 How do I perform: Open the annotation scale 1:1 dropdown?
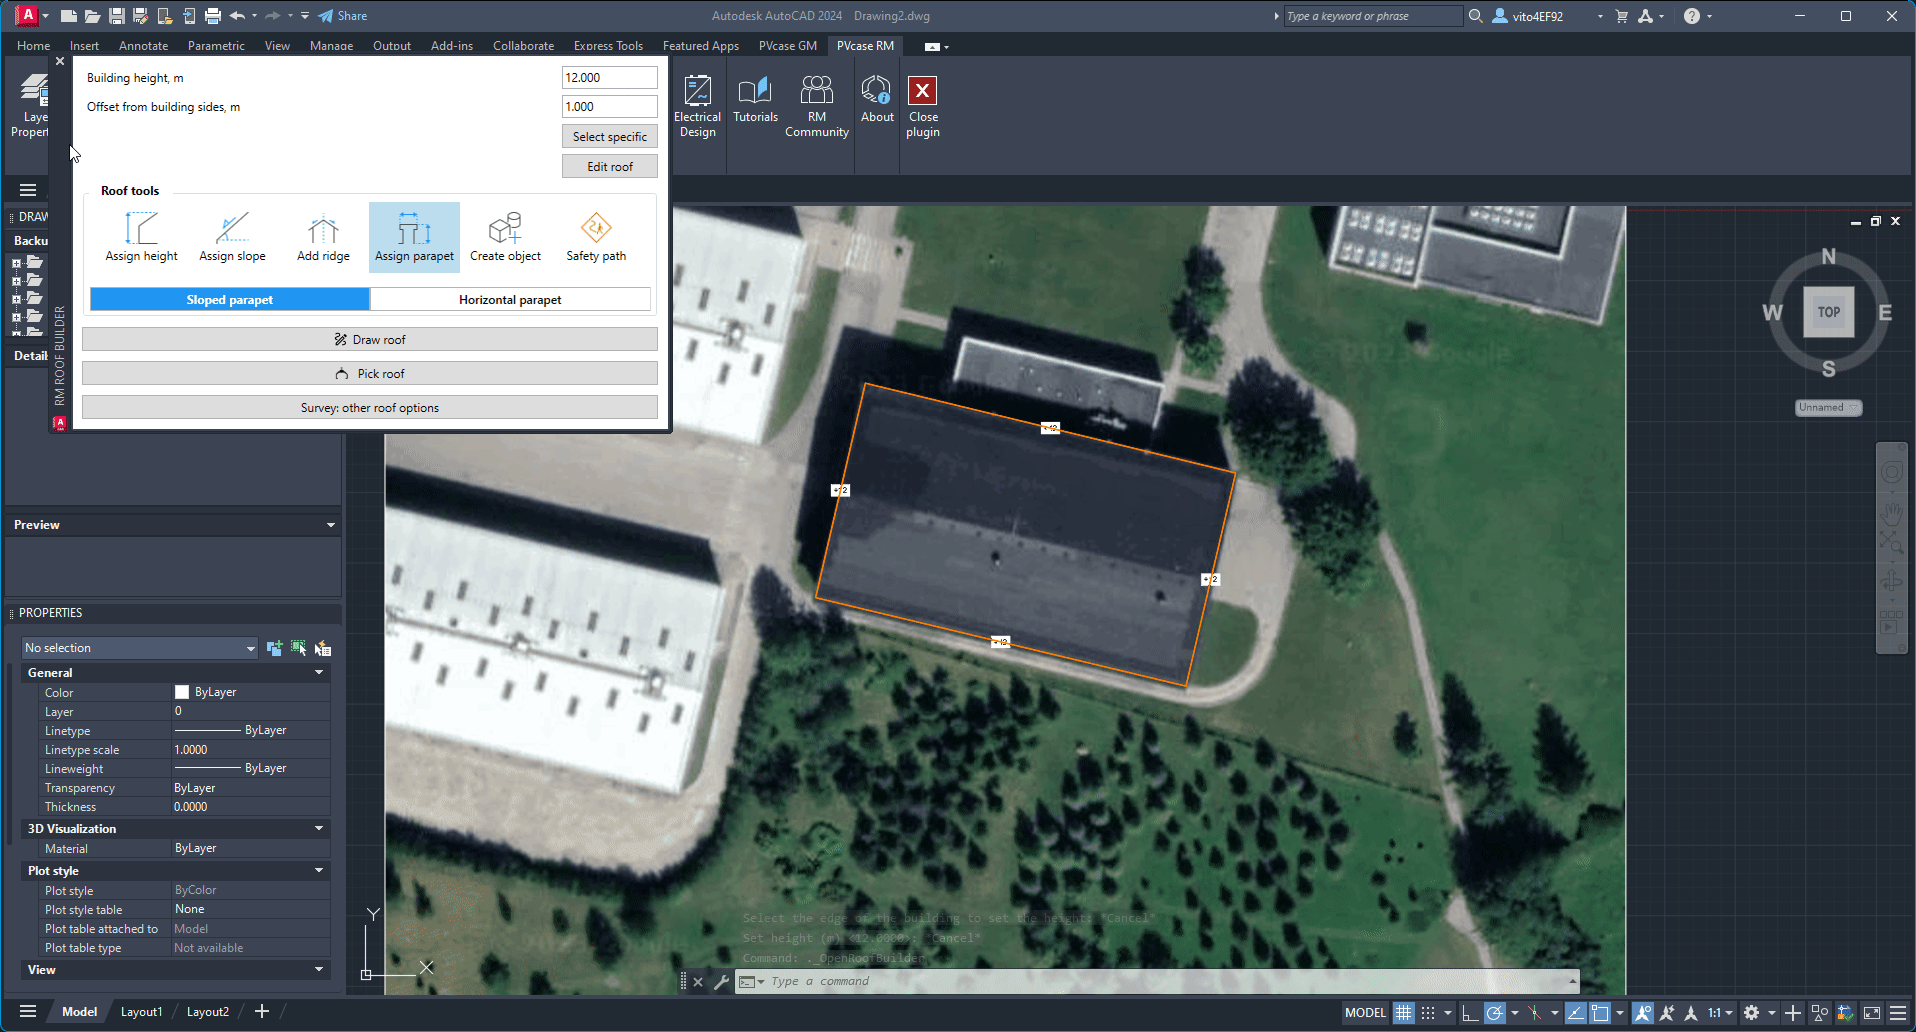[1720, 1013]
